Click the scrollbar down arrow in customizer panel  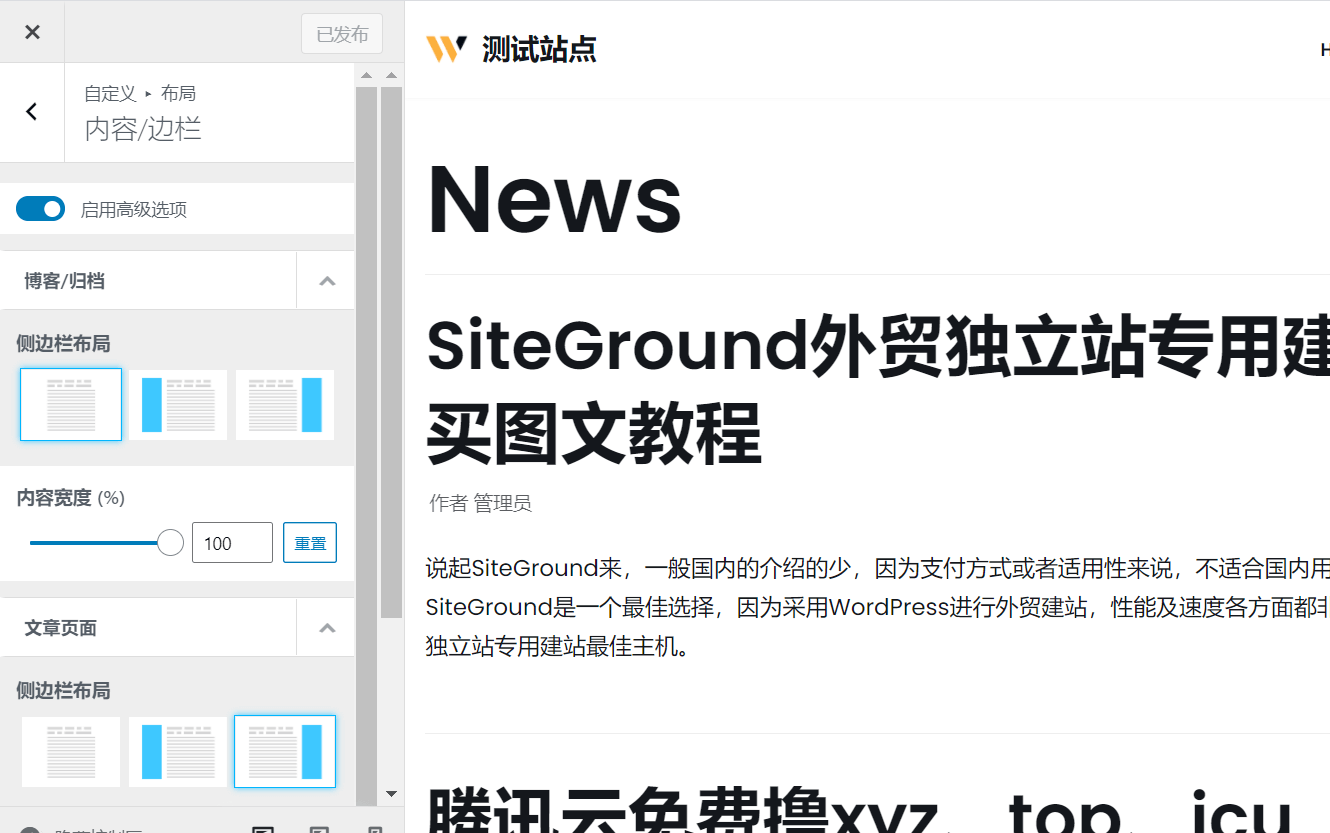click(391, 794)
